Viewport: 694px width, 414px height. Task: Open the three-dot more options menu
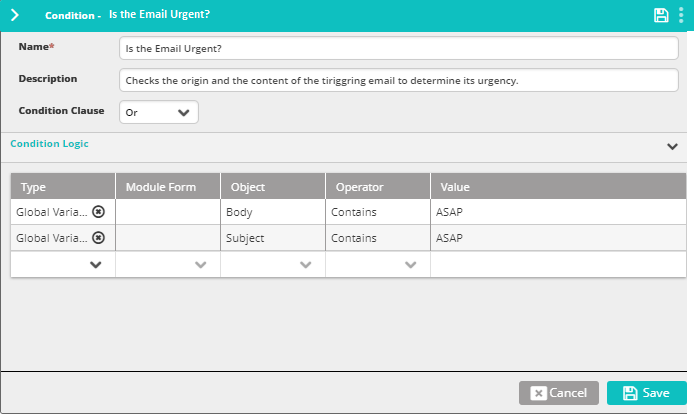point(681,15)
